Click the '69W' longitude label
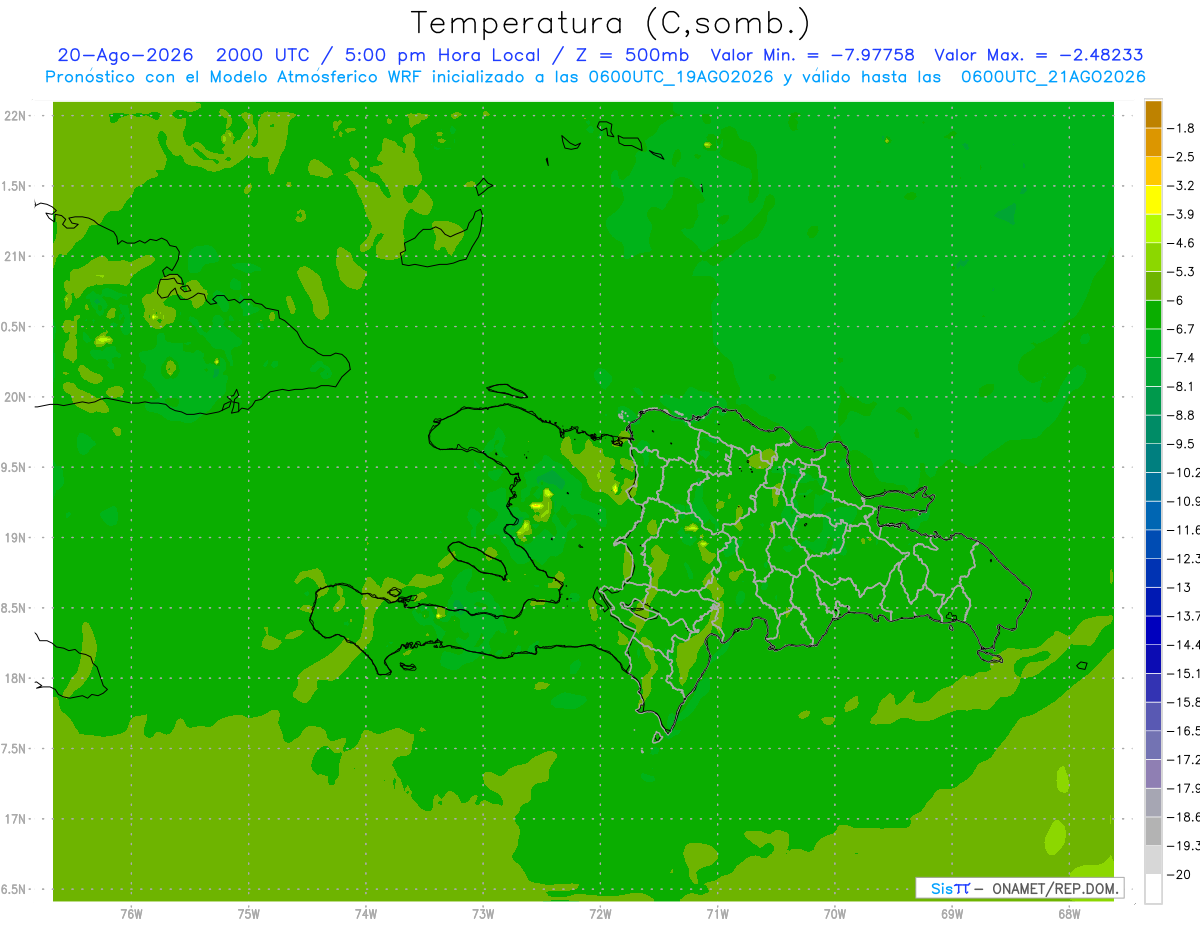 952,914
